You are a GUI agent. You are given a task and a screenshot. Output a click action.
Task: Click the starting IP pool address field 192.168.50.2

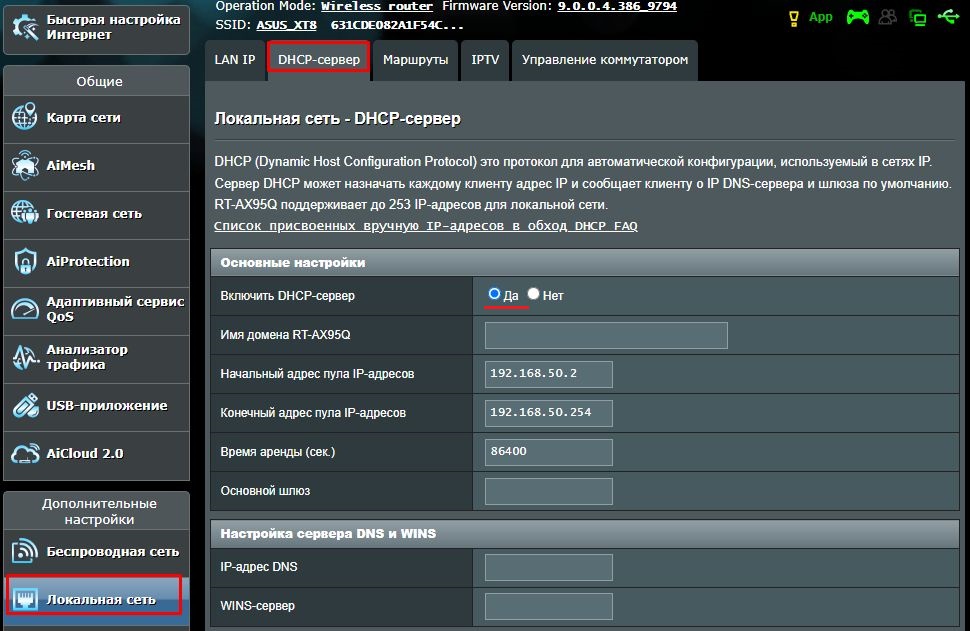coord(549,374)
